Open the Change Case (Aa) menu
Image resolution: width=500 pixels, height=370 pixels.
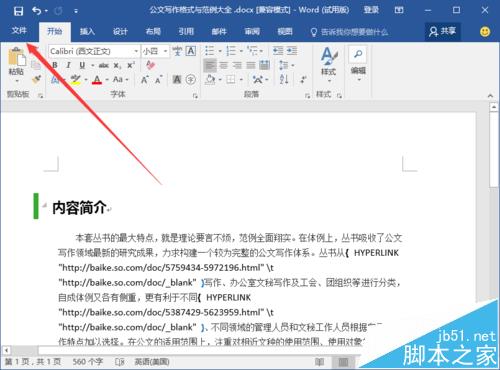(120, 79)
